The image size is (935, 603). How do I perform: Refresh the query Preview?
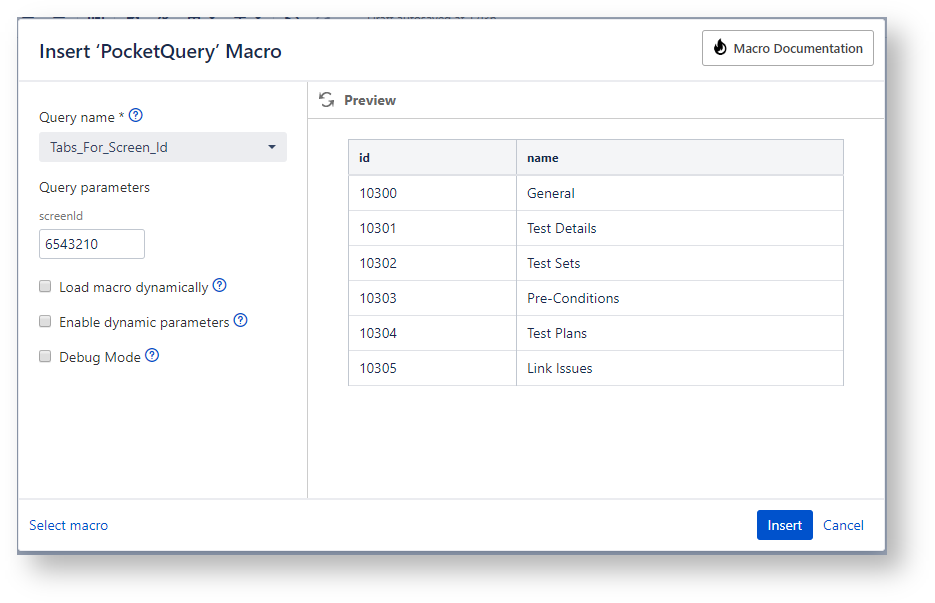pos(324,100)
